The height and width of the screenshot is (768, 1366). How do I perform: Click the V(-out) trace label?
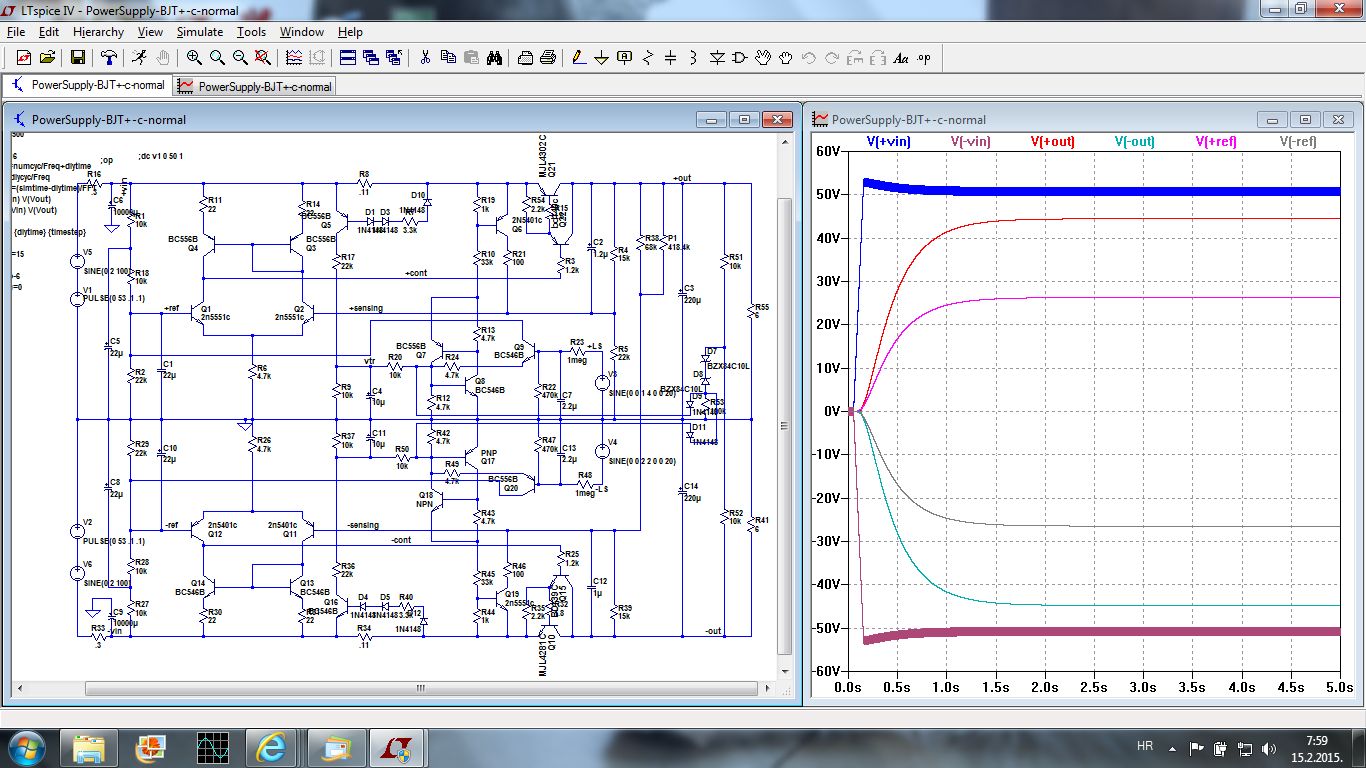(x=1134, y=142)
